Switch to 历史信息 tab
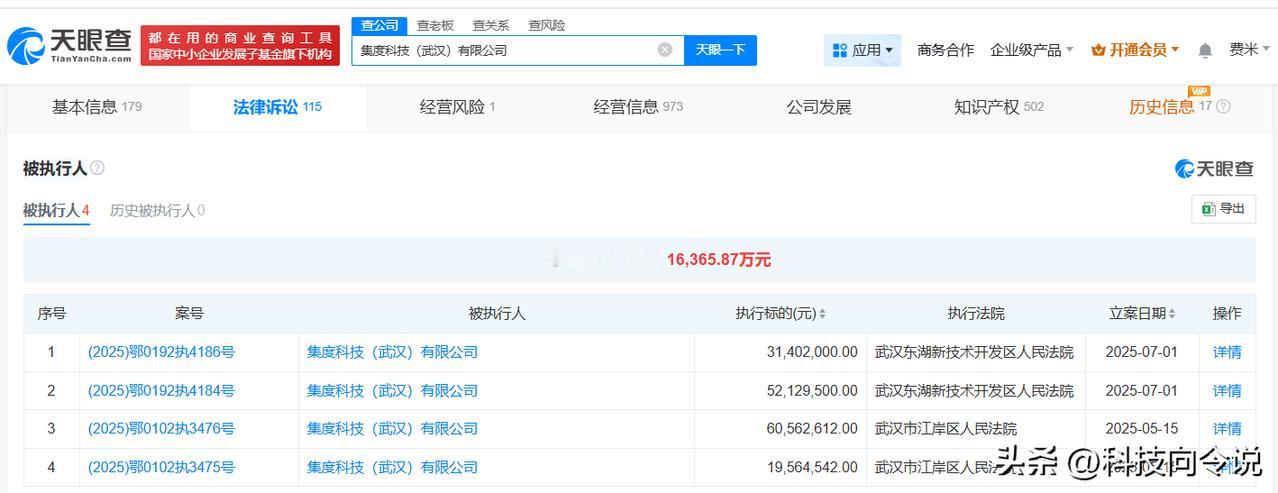This screenshot has height=493, width=1278. click(x=1170, y=107)
